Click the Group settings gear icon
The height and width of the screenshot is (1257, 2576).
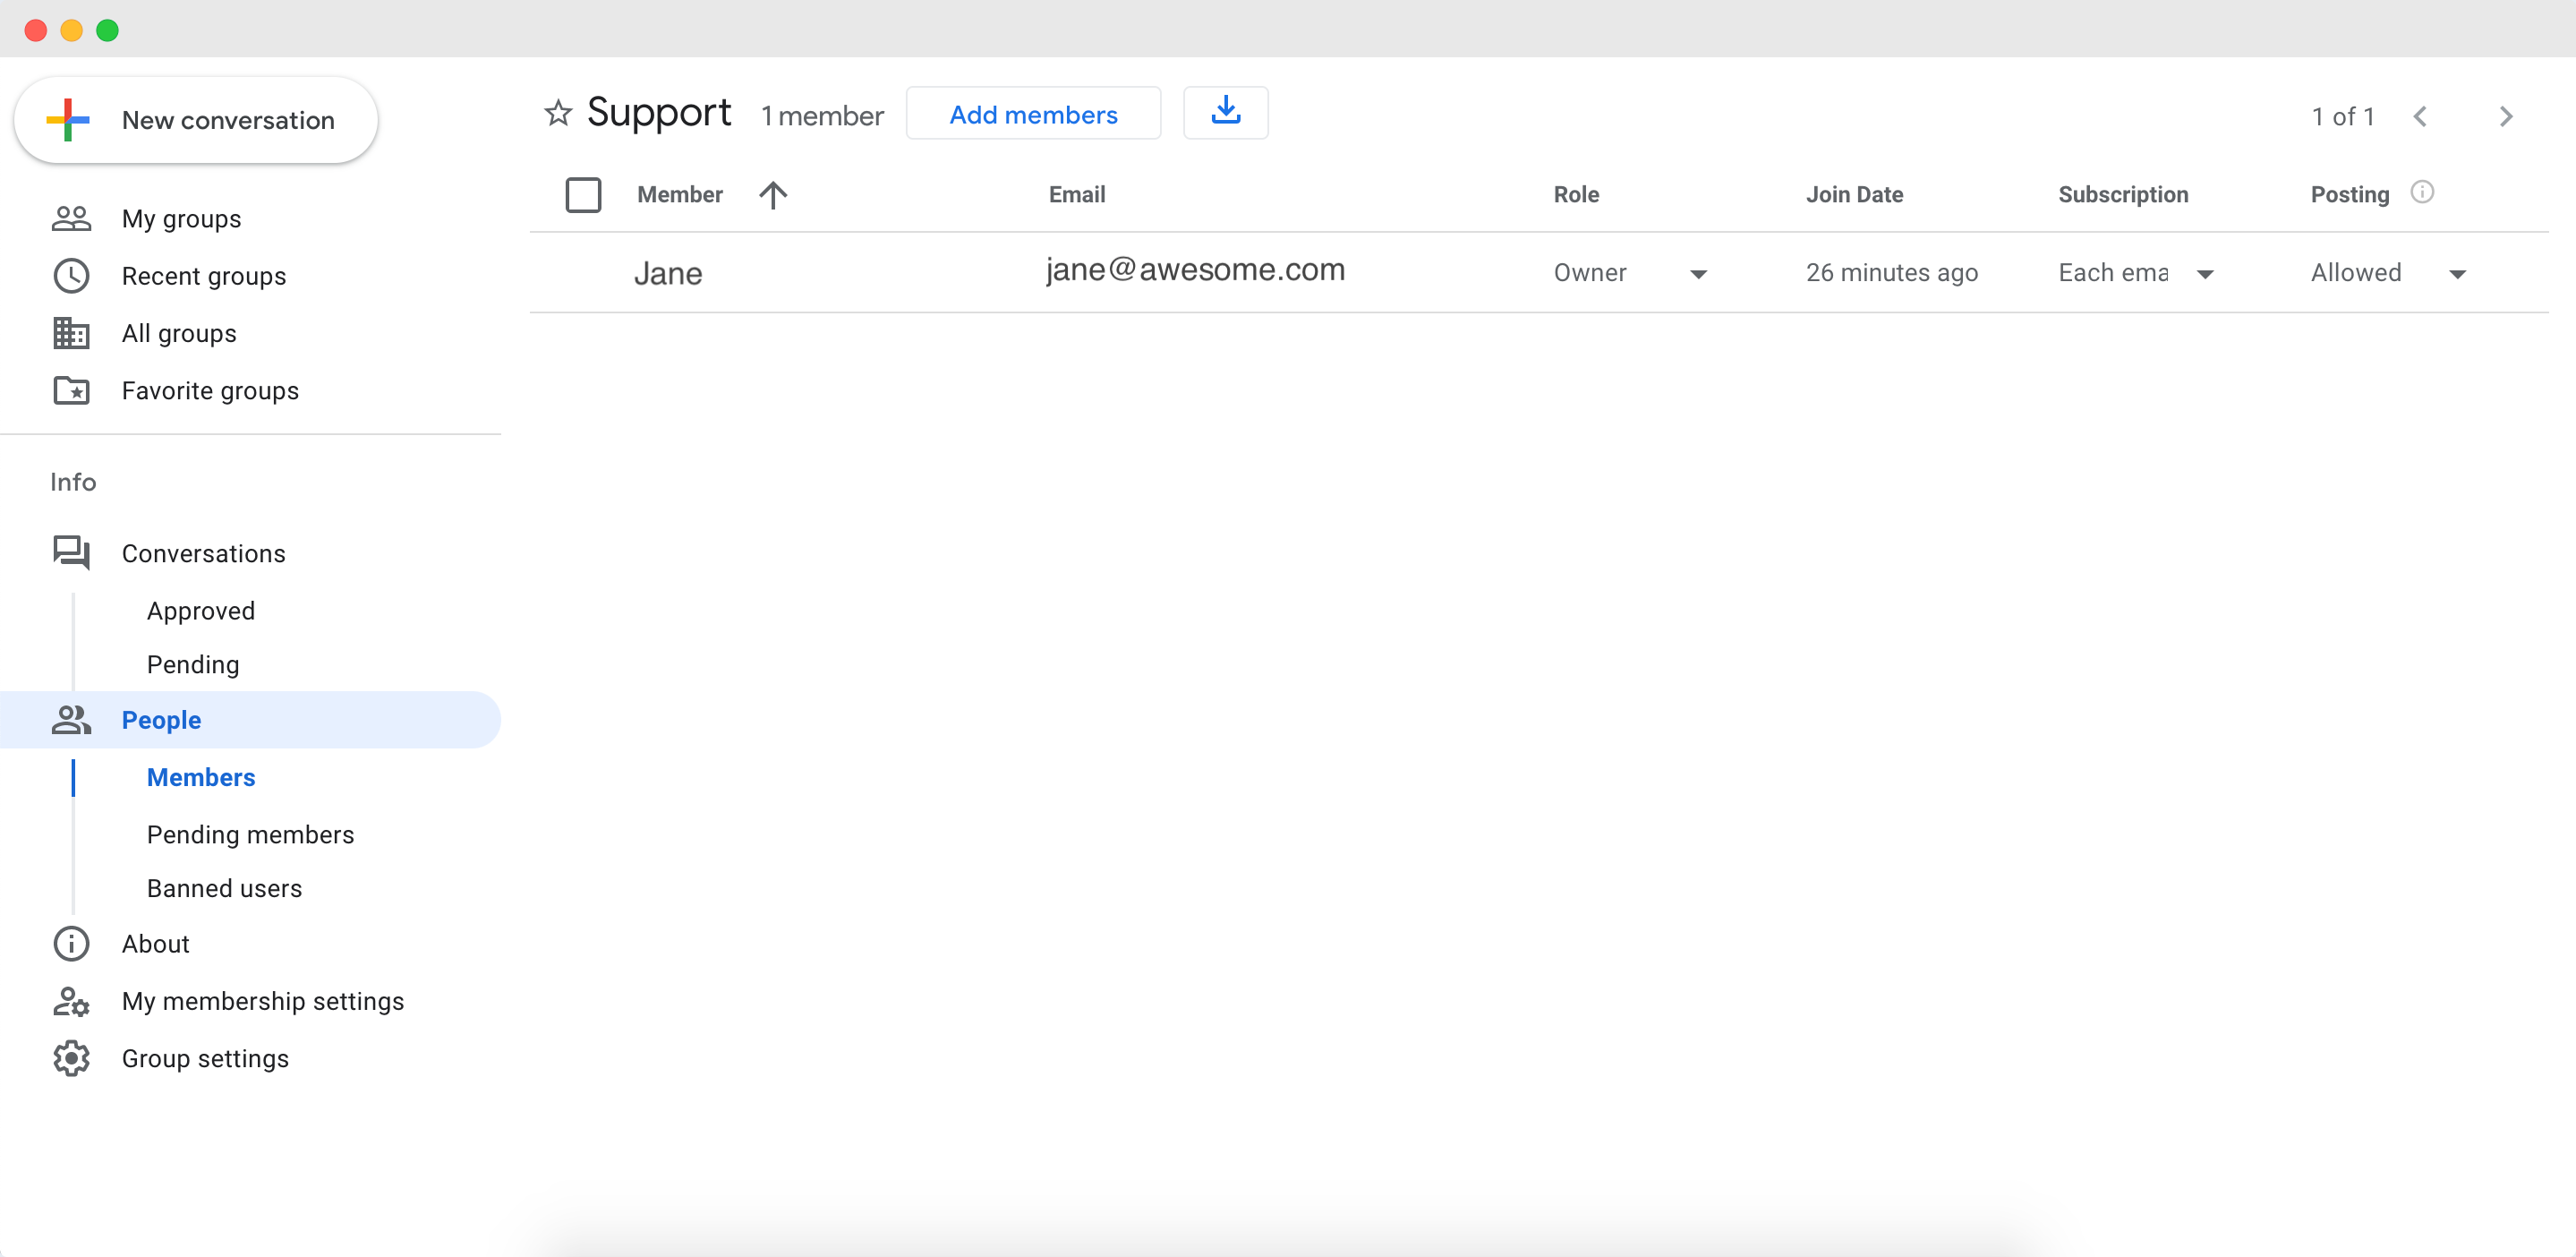71,1058
